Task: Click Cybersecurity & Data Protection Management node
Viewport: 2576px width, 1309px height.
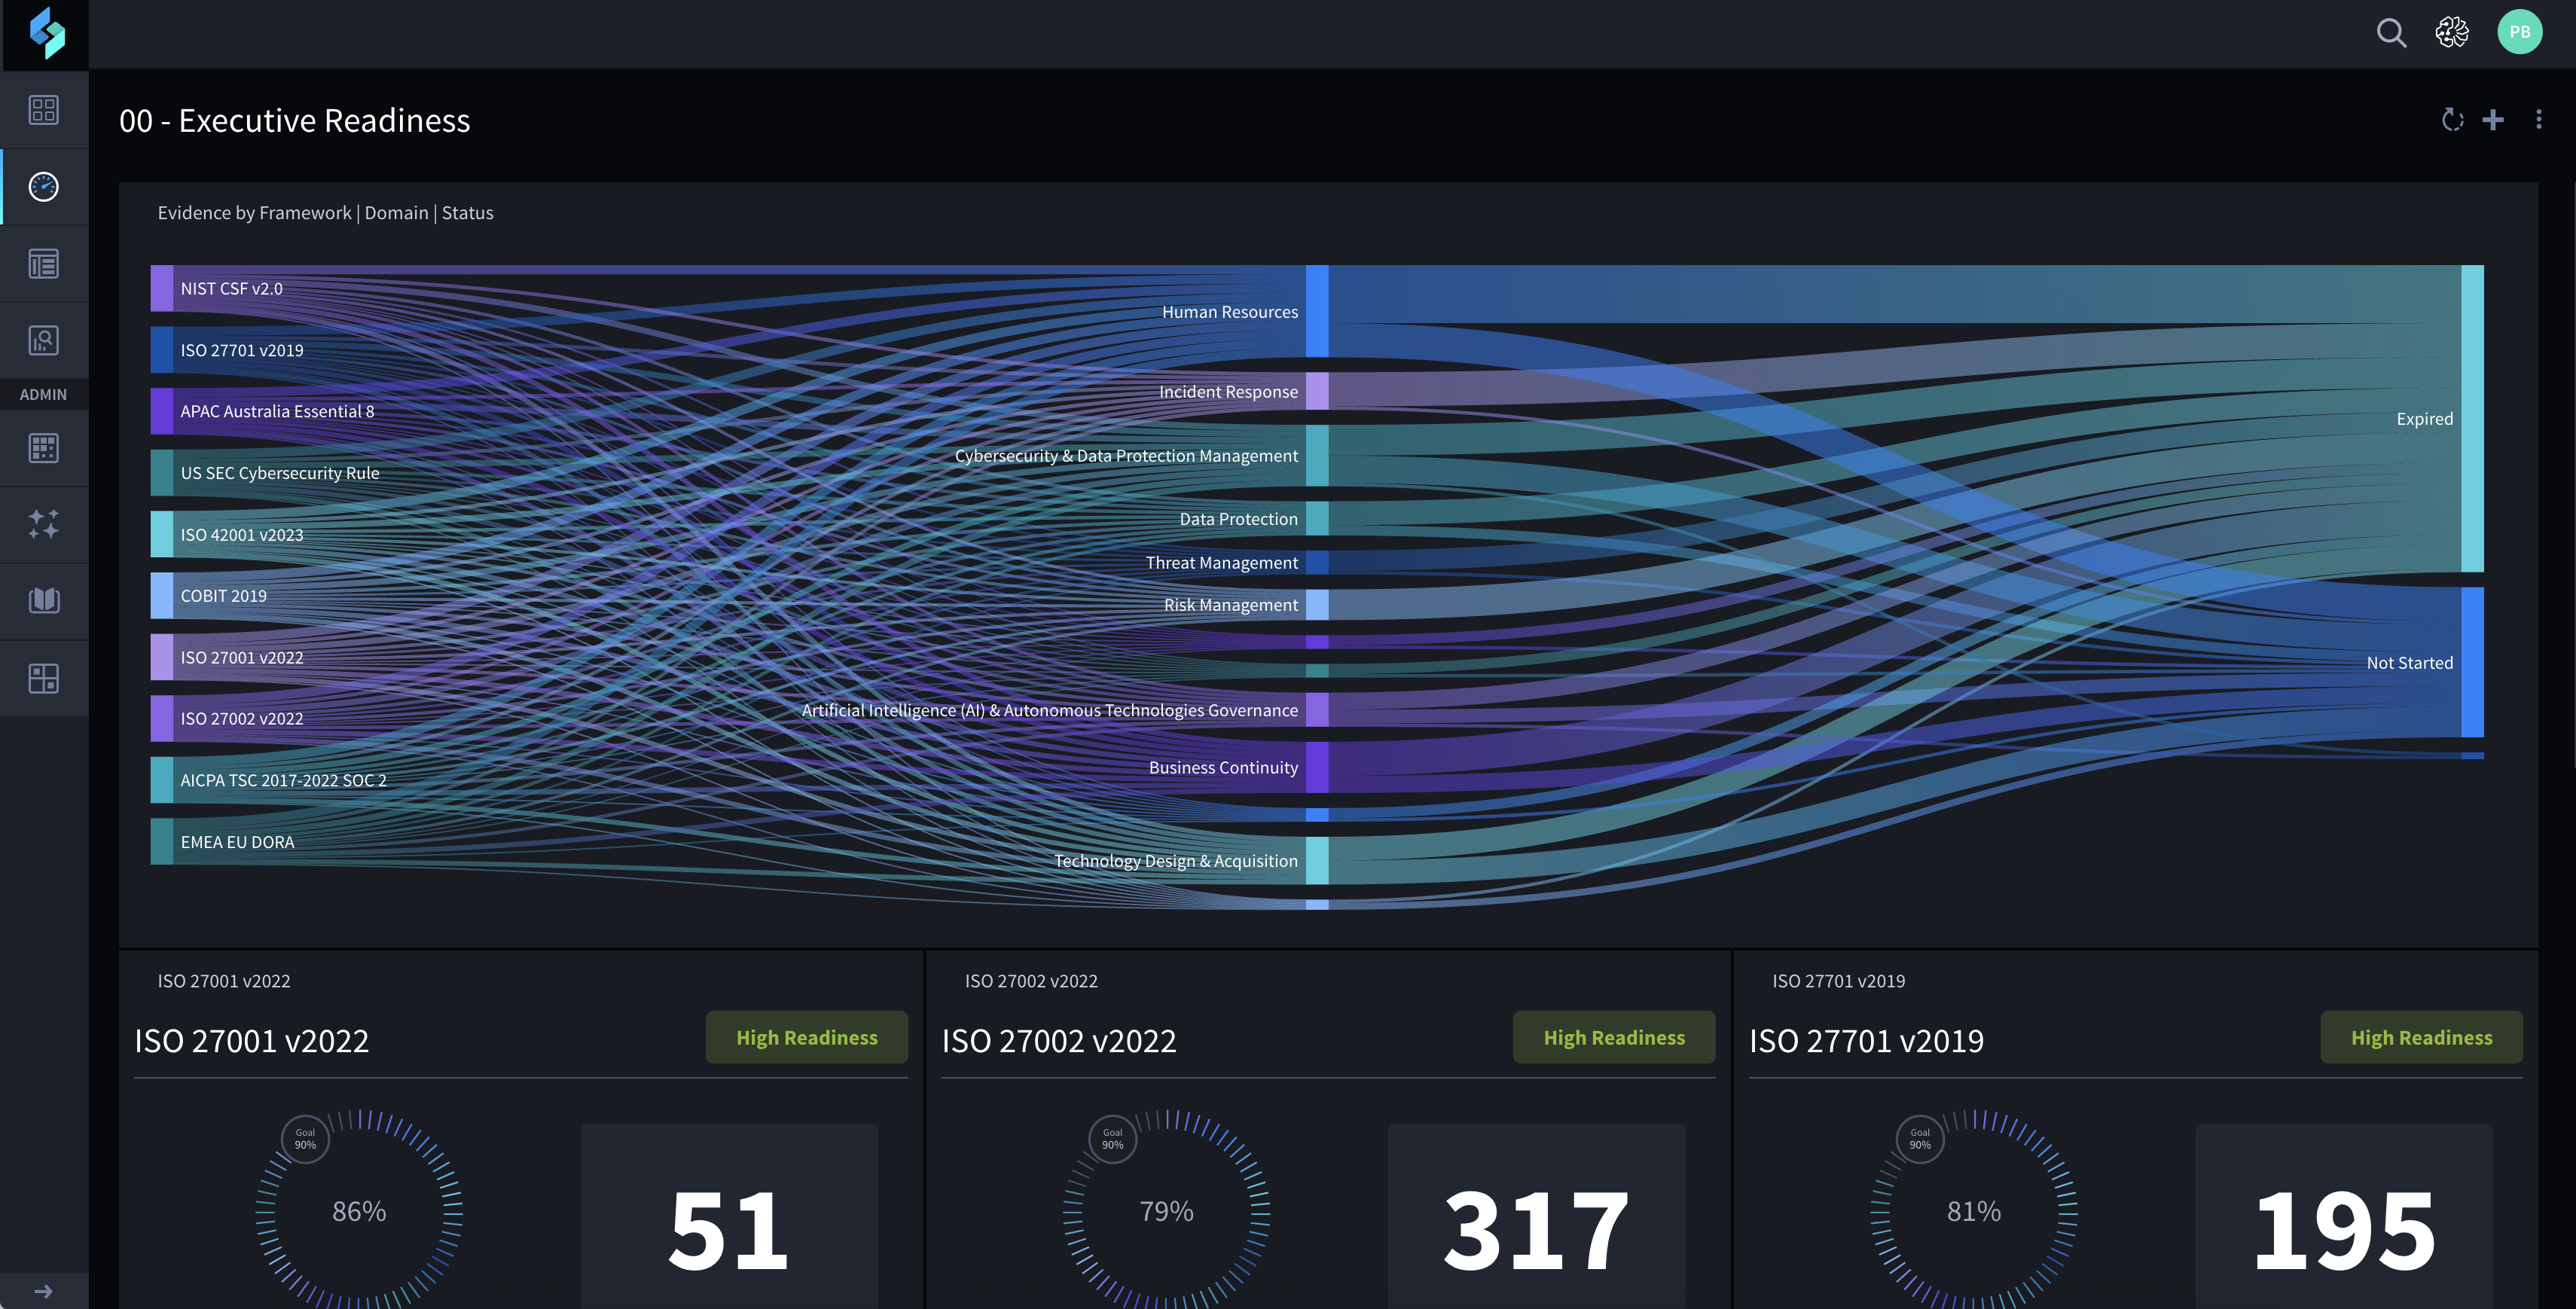Action: point(1317,456)
